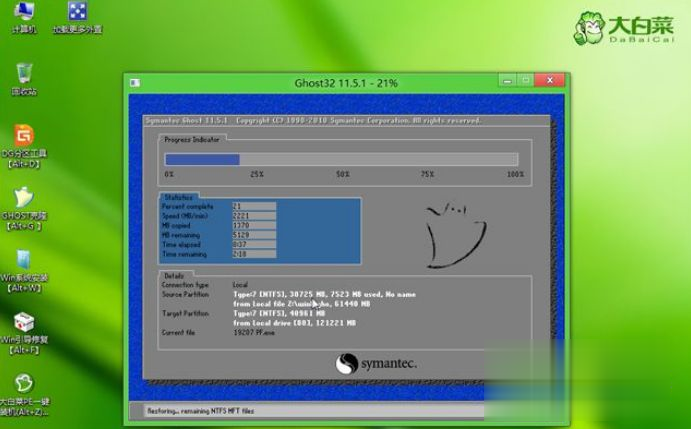Click the Percent complete label
This screenshot has width=691, height=429.
click(187, 206)
